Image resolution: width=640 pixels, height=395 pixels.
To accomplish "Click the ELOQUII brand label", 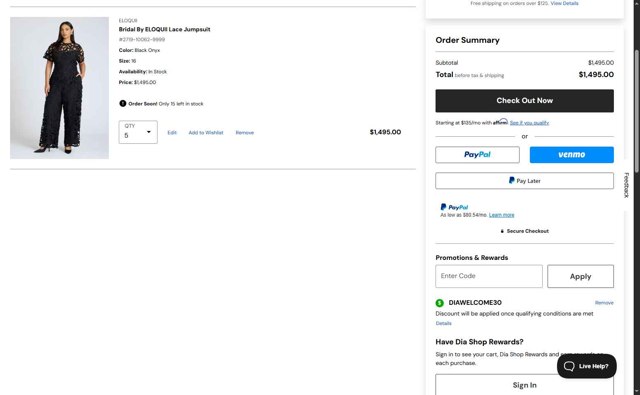I will pyautogui.click(x=128, y=20).
